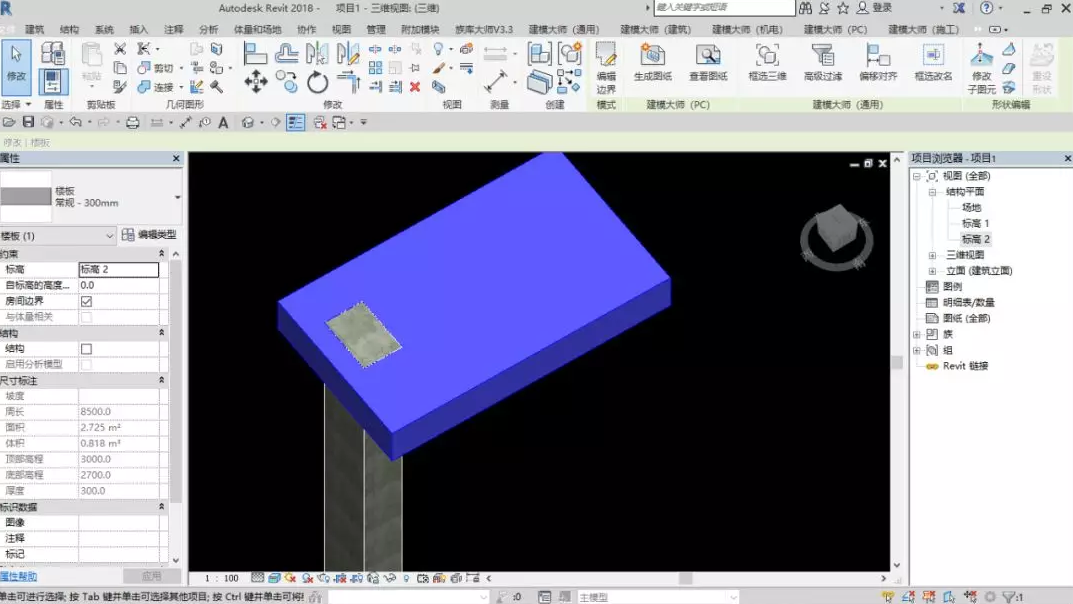Viewport: 1073px width, 604px height.
Task: Expand the 族 families tree node
Action: pos(917,334)
